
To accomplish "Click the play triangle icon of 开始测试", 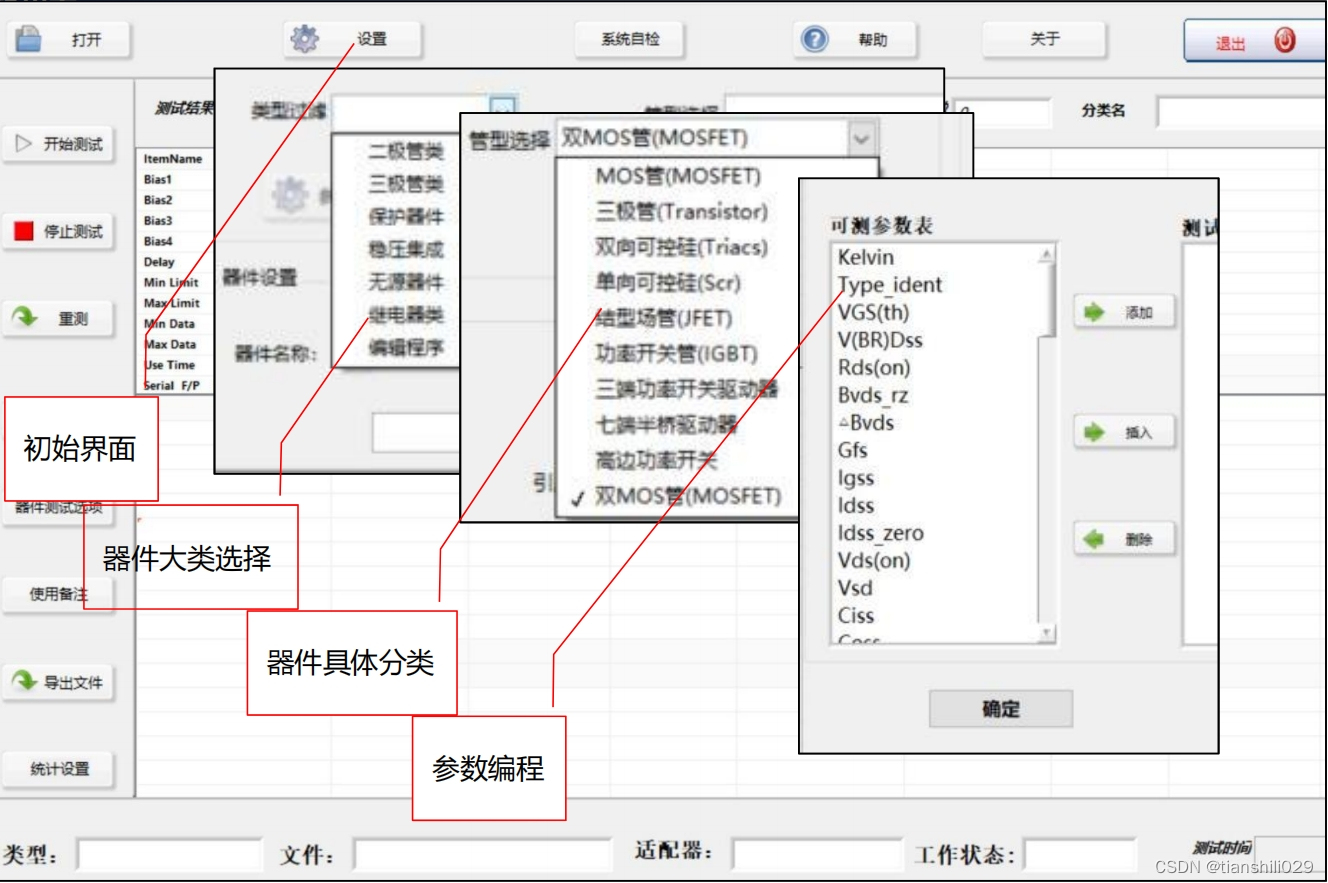I will point(24,144).
